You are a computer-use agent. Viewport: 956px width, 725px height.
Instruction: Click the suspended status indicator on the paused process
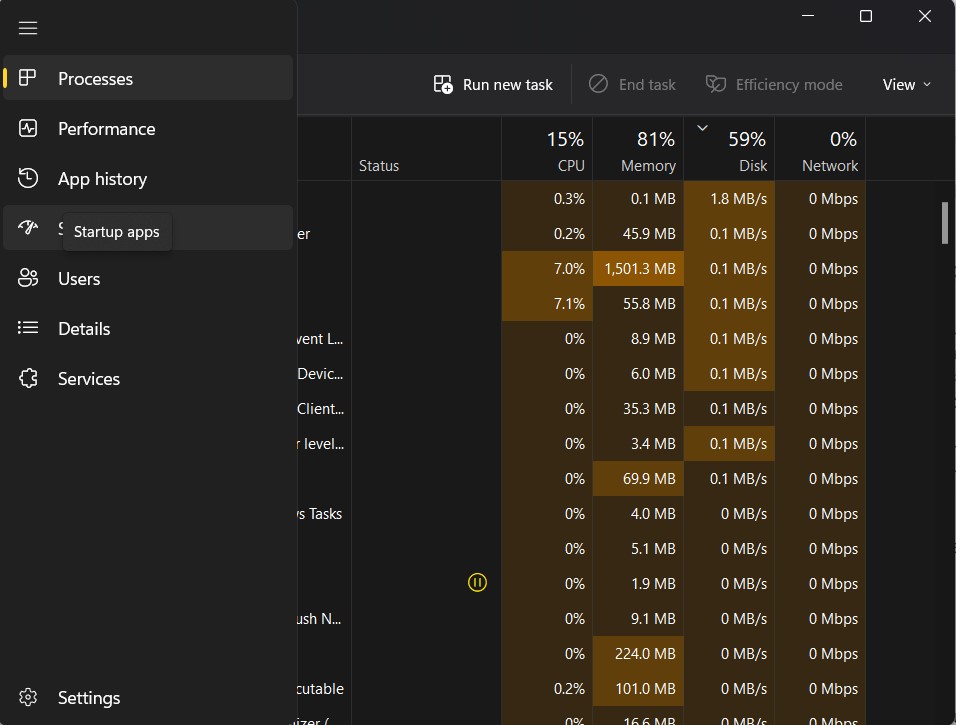click(477, 582)
